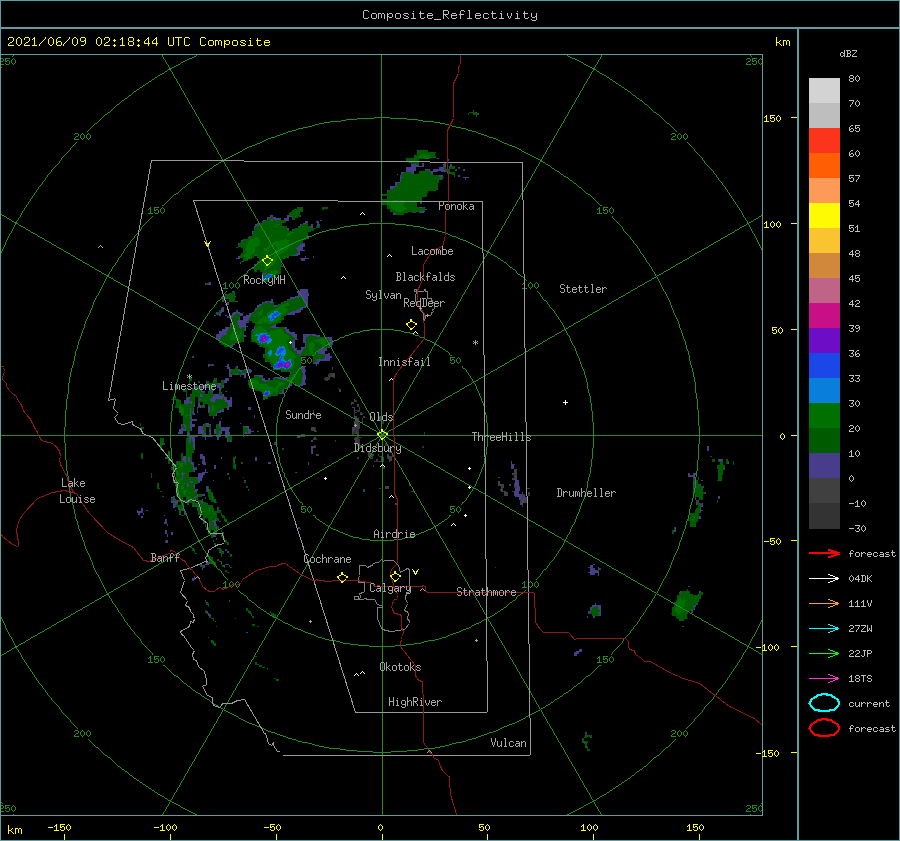Click the yellow diamond at the radar center near Olds
The height and width of the screenshot is (841, 900).
(x=382, y=435)
